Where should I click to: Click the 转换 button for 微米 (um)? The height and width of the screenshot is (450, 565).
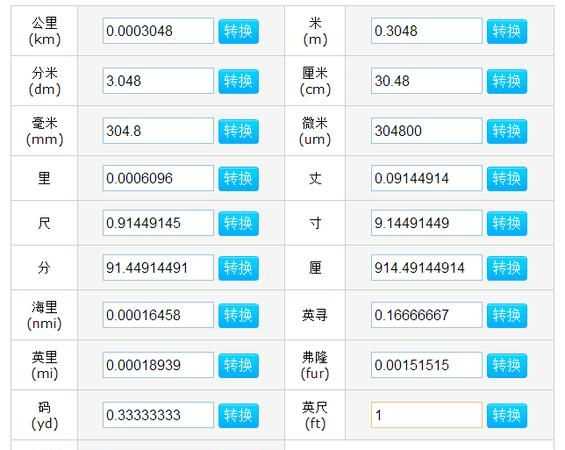(507, 131)
